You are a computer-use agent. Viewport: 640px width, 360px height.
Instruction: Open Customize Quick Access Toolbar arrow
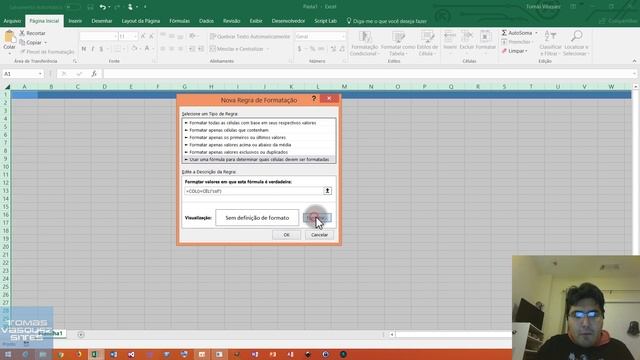pos(145,7)
